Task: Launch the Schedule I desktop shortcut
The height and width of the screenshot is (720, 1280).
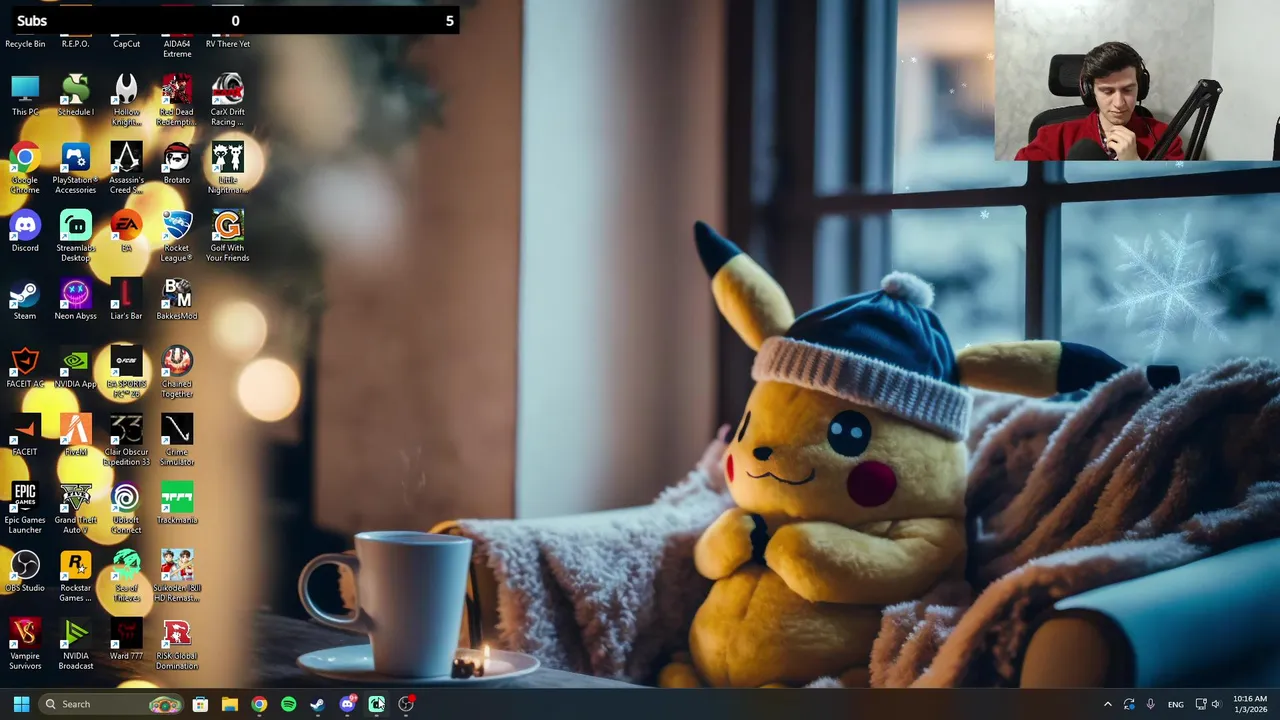Action: (x=75, y=95)
